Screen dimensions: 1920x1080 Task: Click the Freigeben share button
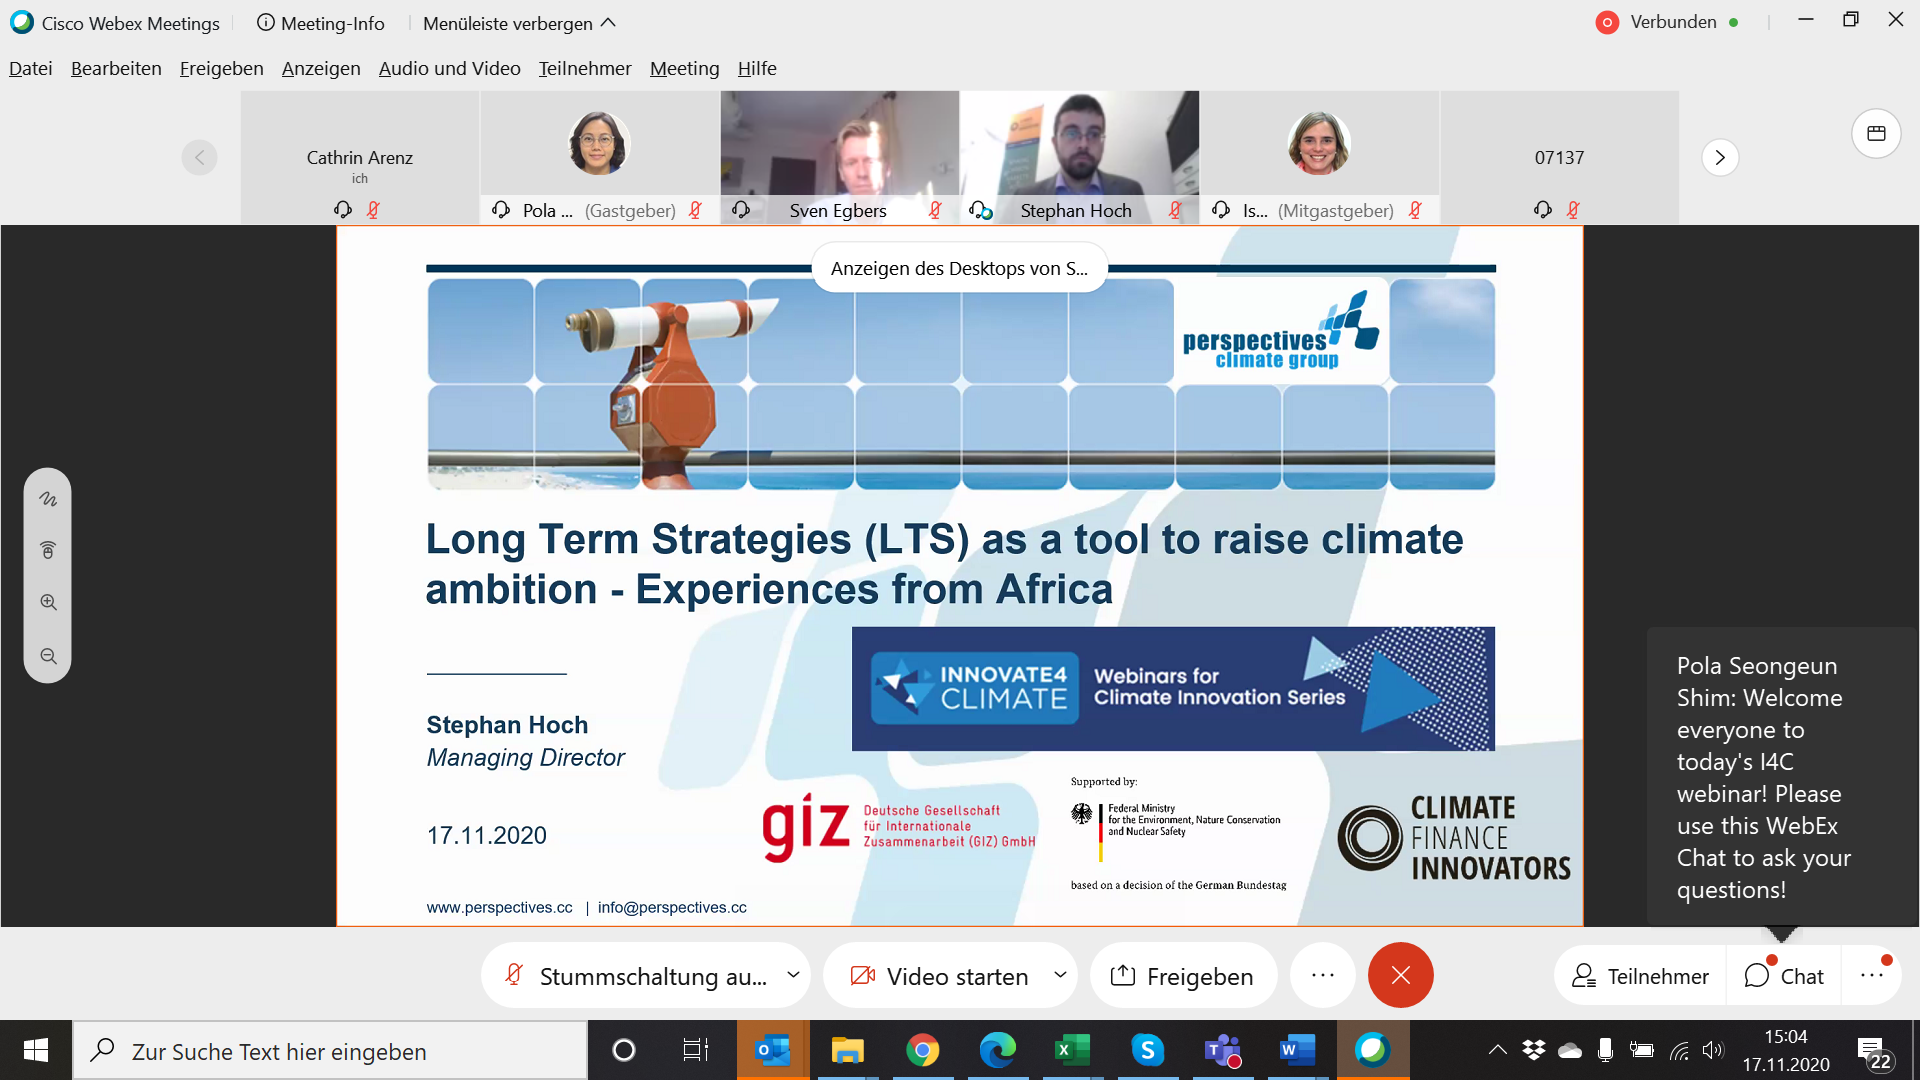[x=1182, y=976]
